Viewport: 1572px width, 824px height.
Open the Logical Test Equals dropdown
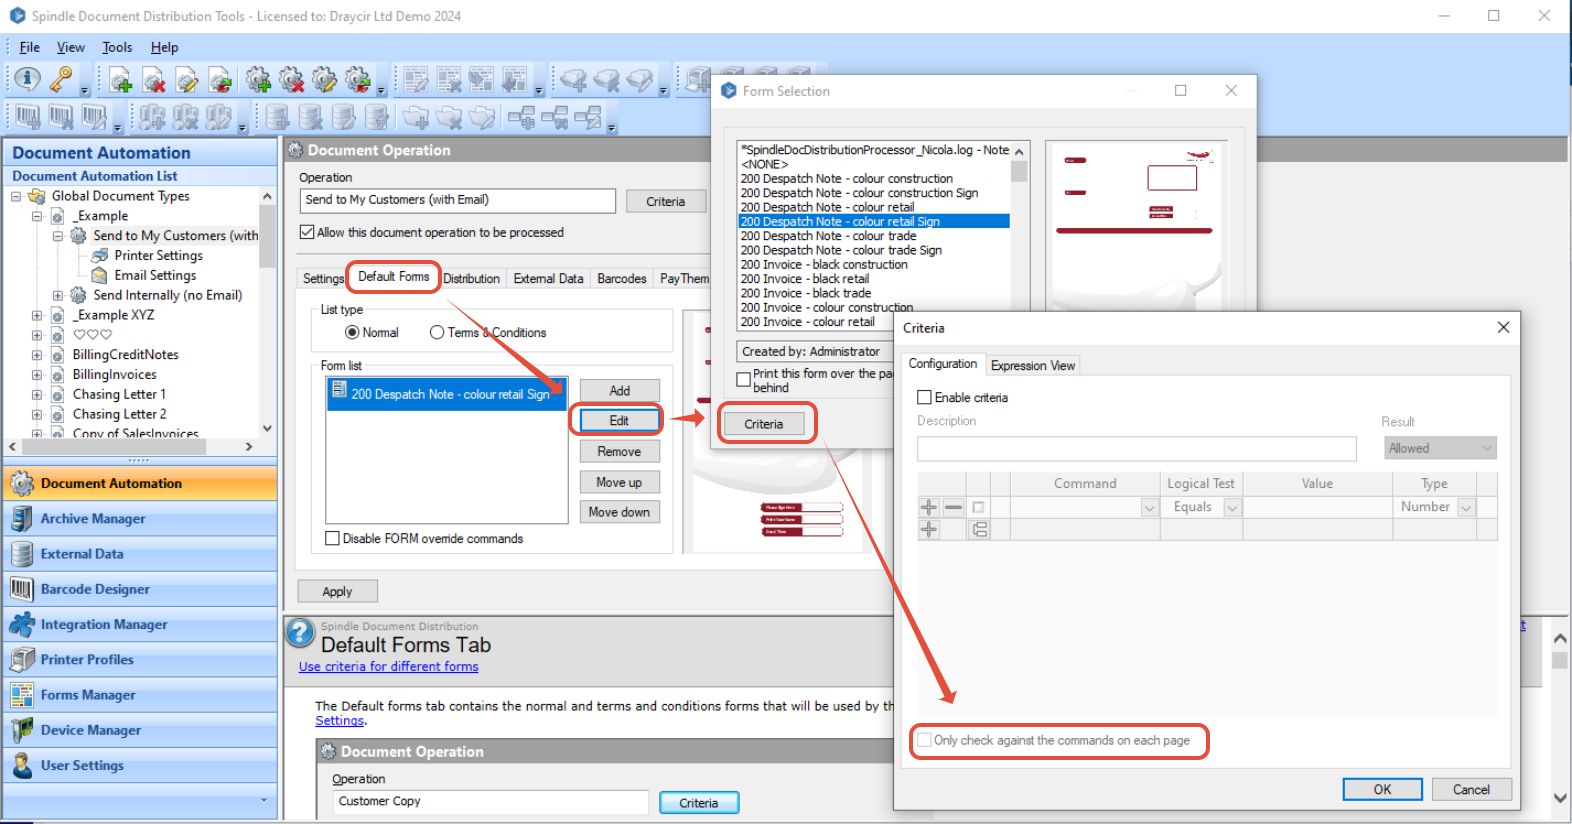[1232, 508]
